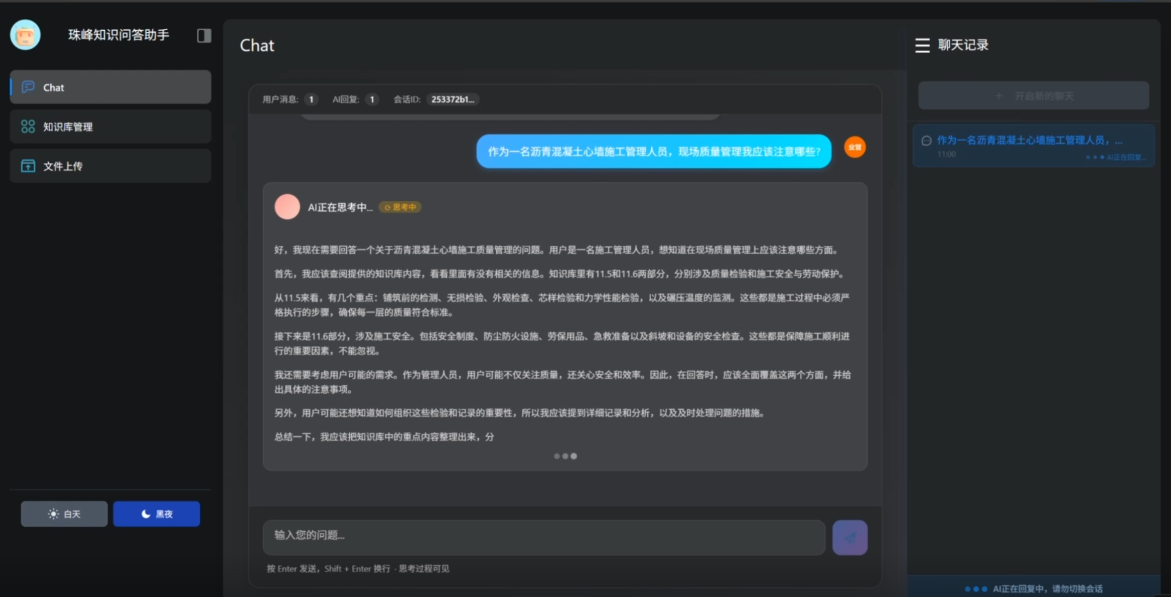Click the chat bubble icon beside Chat
The height and width of the screenshot is (597, 1171).
pyautogui.click(x=28, y=87)
